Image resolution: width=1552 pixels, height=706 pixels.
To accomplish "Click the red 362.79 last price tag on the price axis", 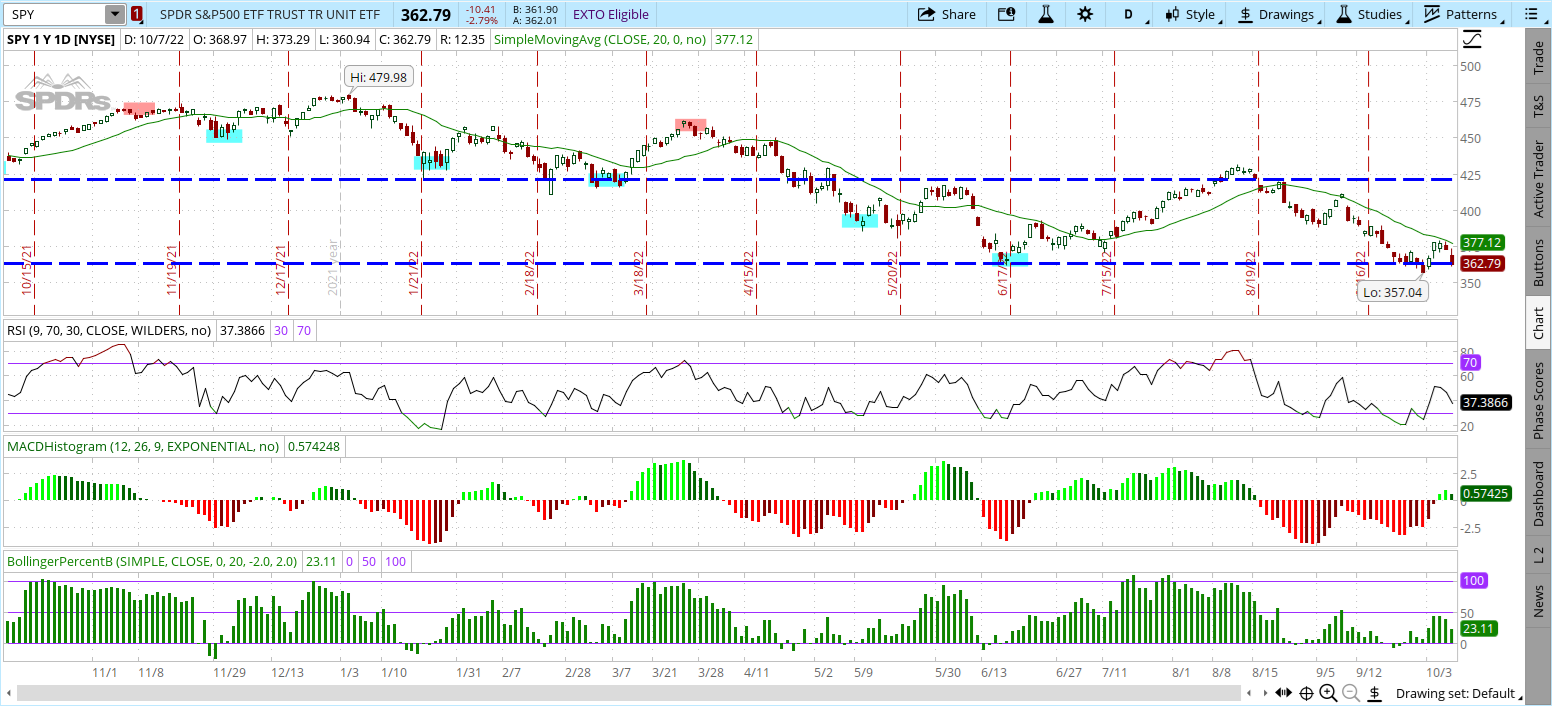I will coord(1484,264).
